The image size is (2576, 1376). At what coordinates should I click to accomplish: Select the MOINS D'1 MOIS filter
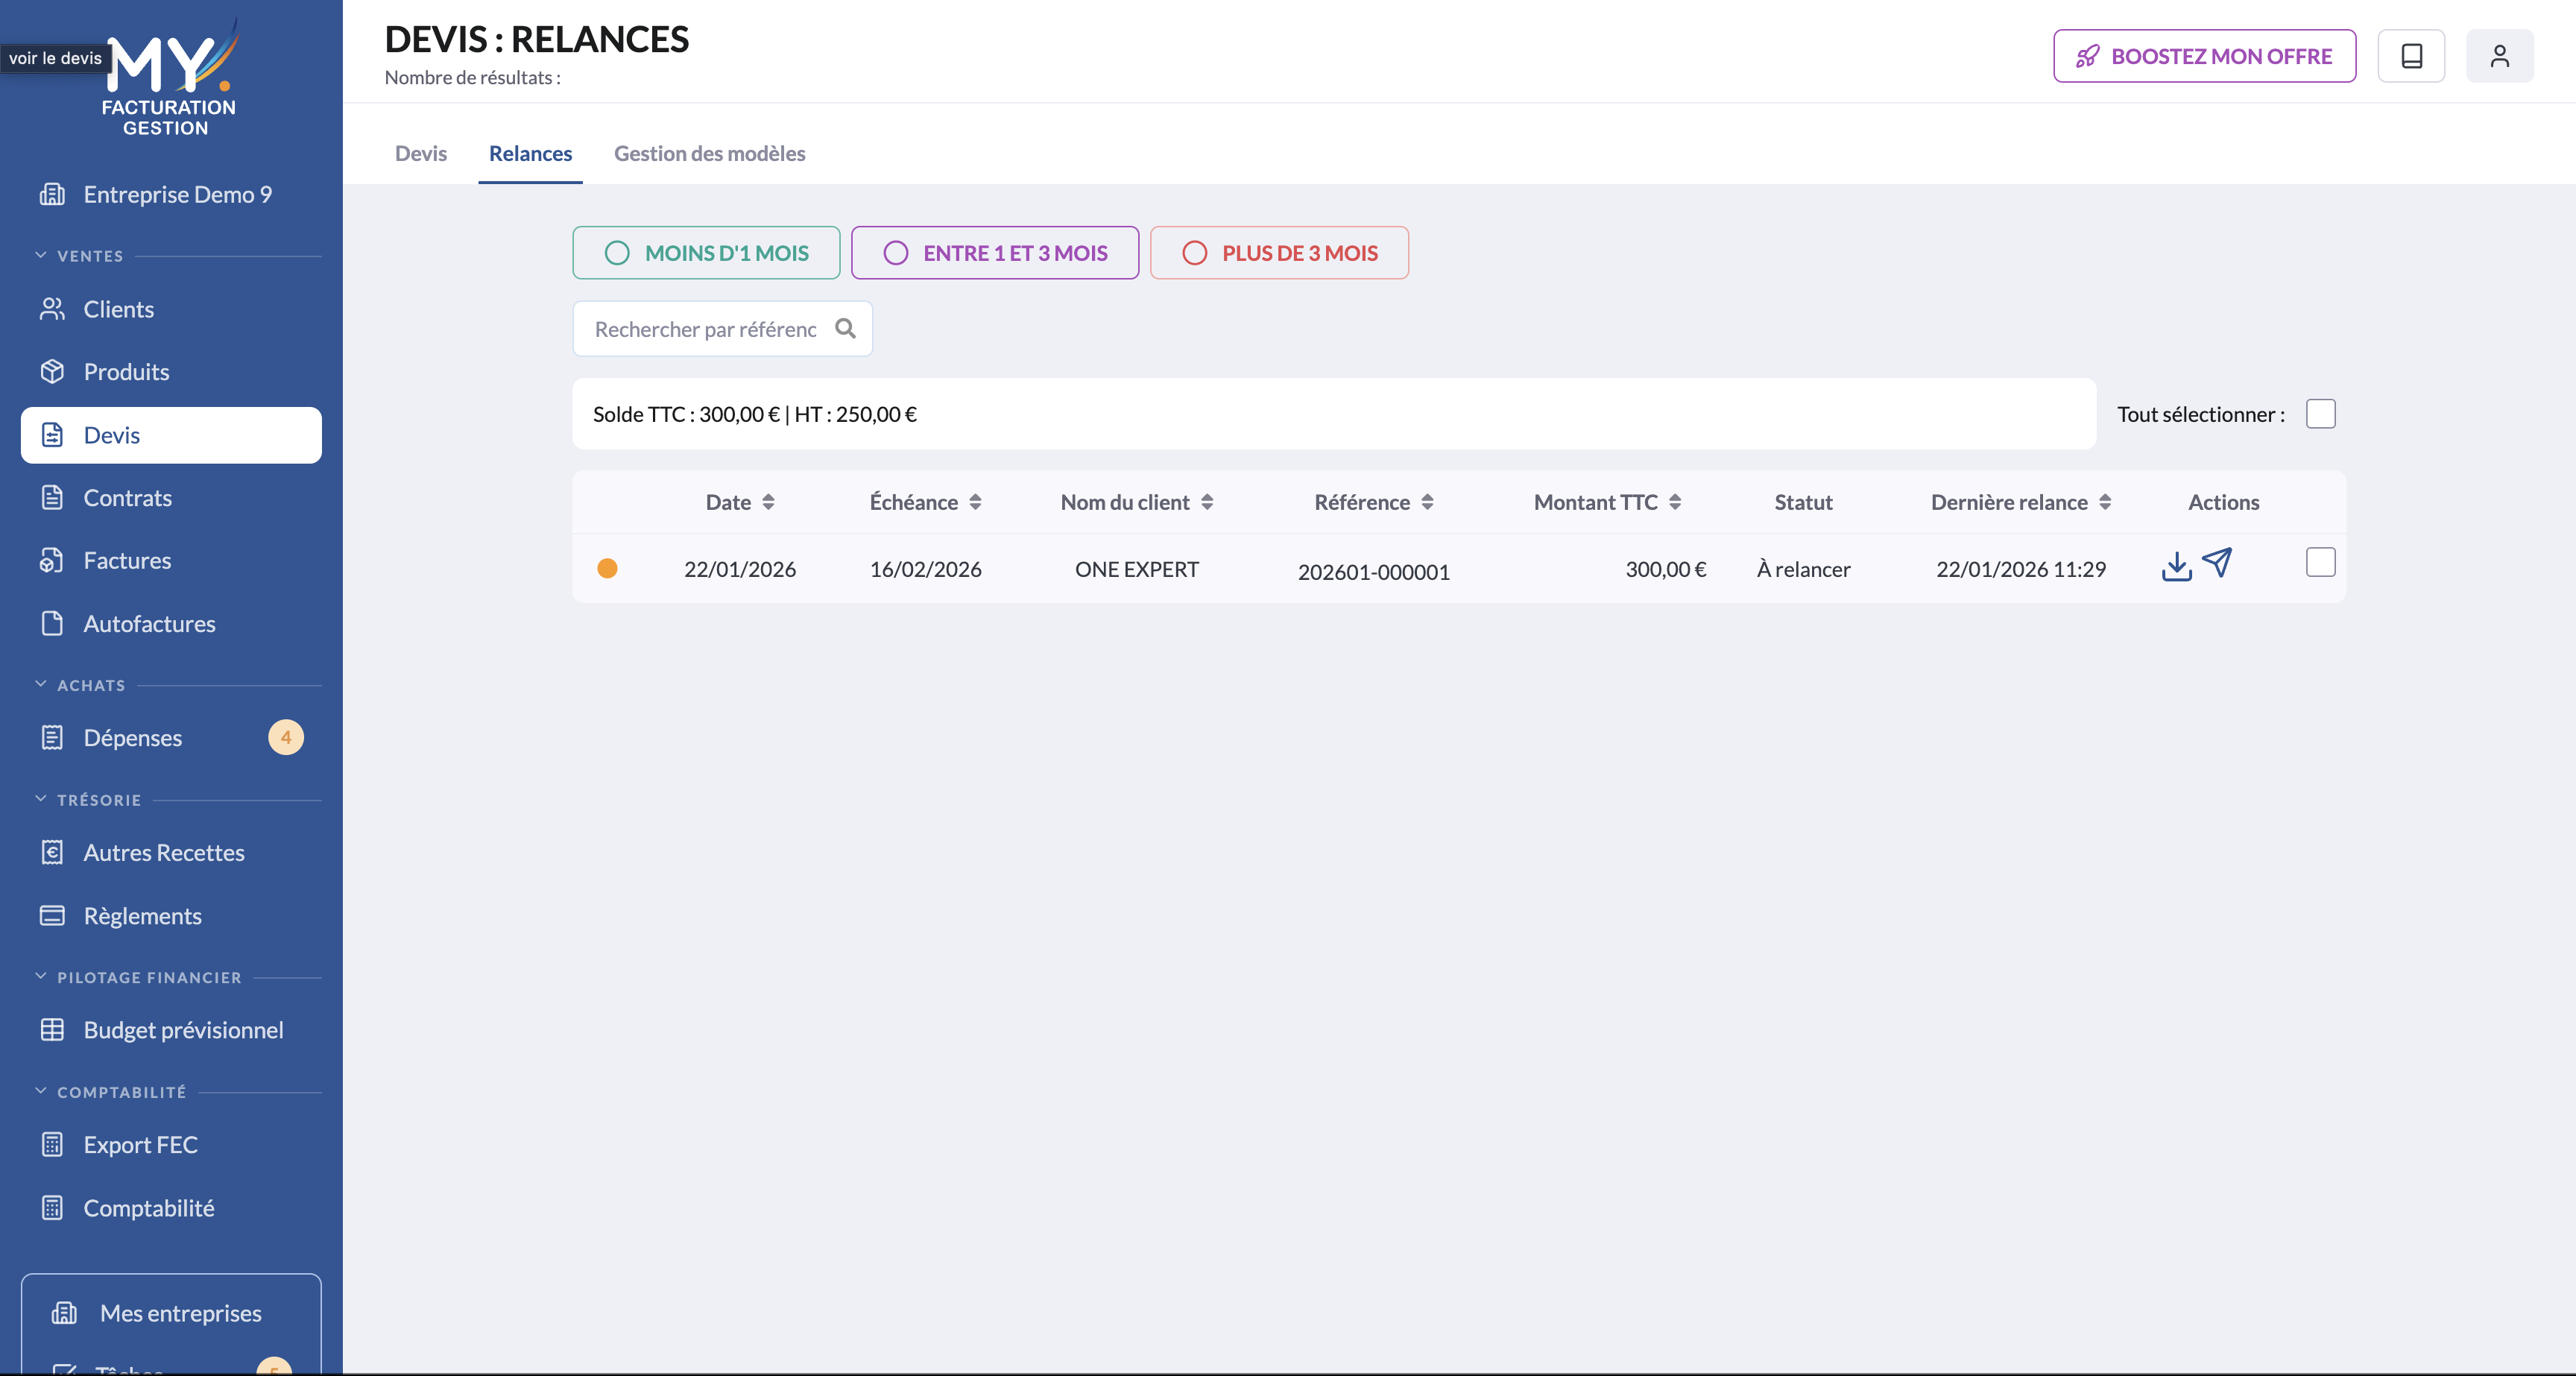point(706,253)
